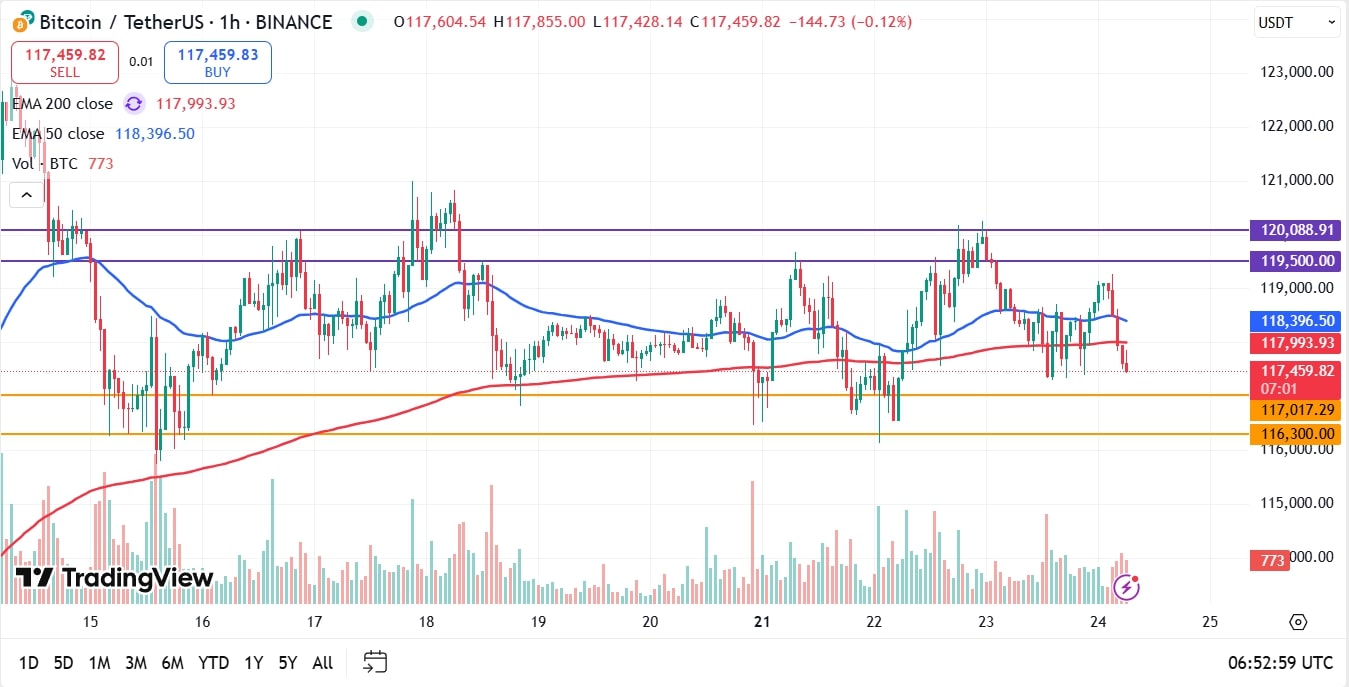Click the TradingView logo
The image size is (1349, 687).
click(115, 578)
